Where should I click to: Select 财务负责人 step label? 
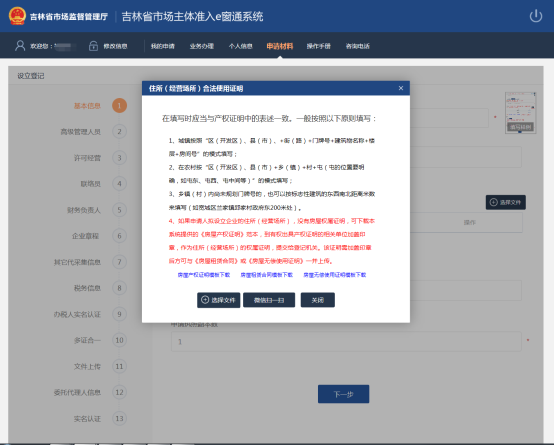coord(84,210)
